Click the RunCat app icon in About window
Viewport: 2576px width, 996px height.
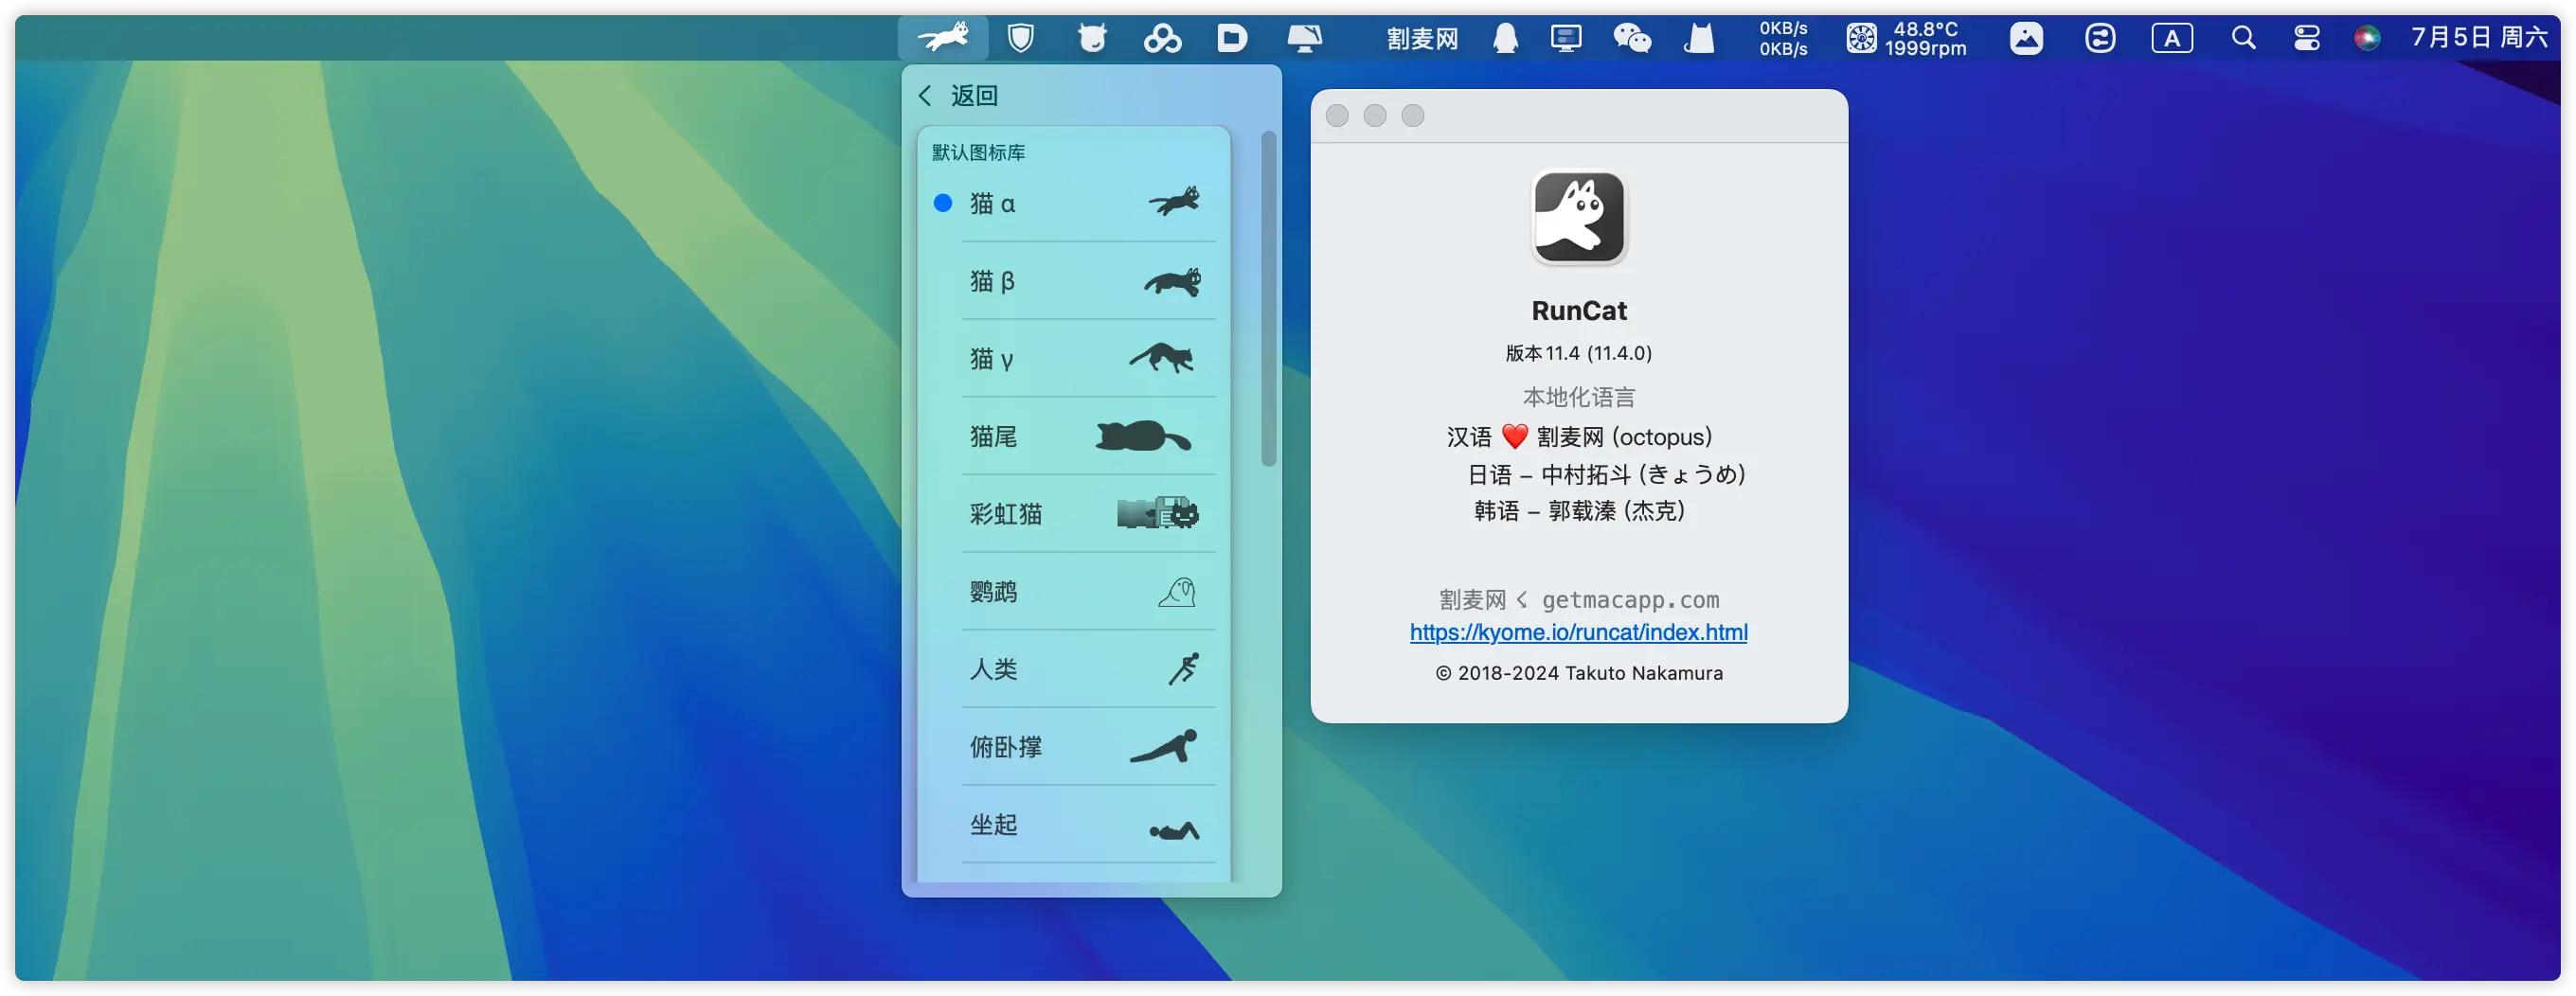coord(1579,217)
